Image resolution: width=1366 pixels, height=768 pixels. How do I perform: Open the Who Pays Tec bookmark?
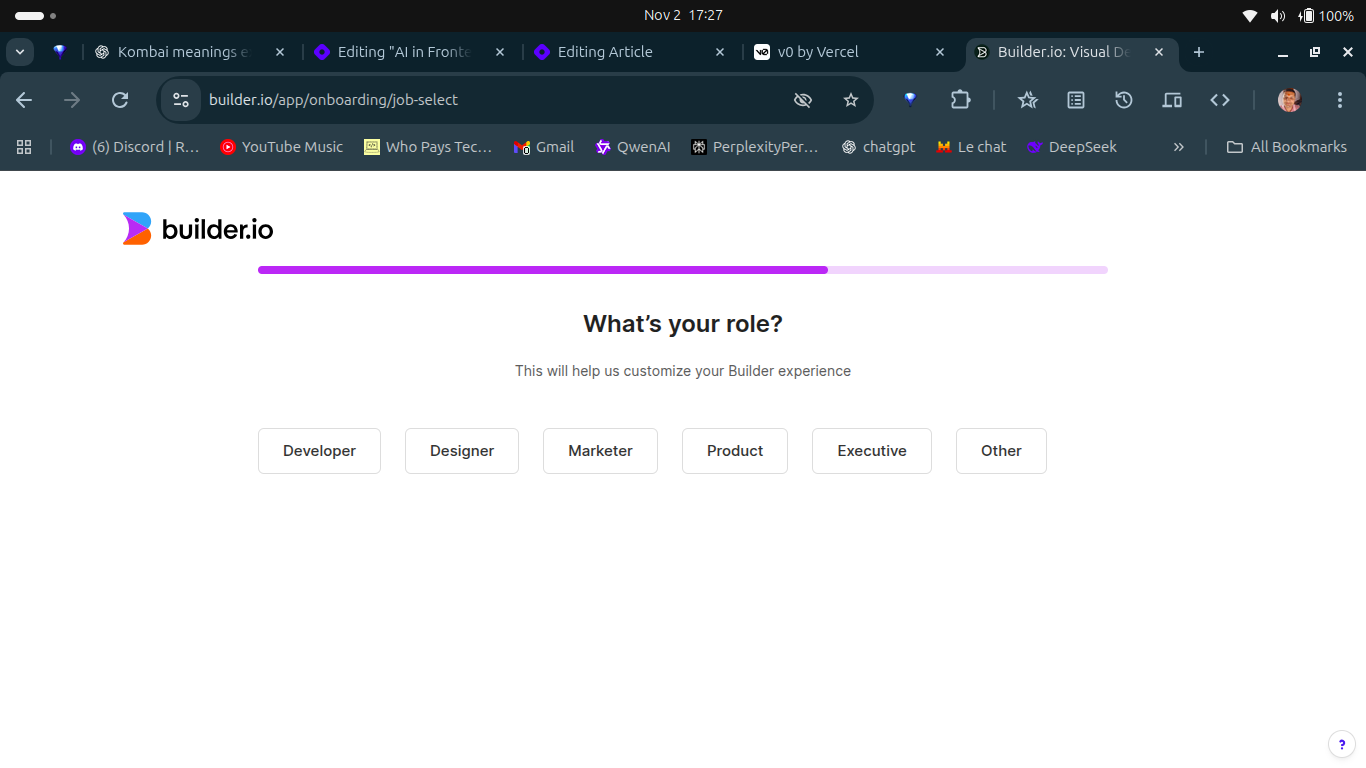tap(428, 147)
